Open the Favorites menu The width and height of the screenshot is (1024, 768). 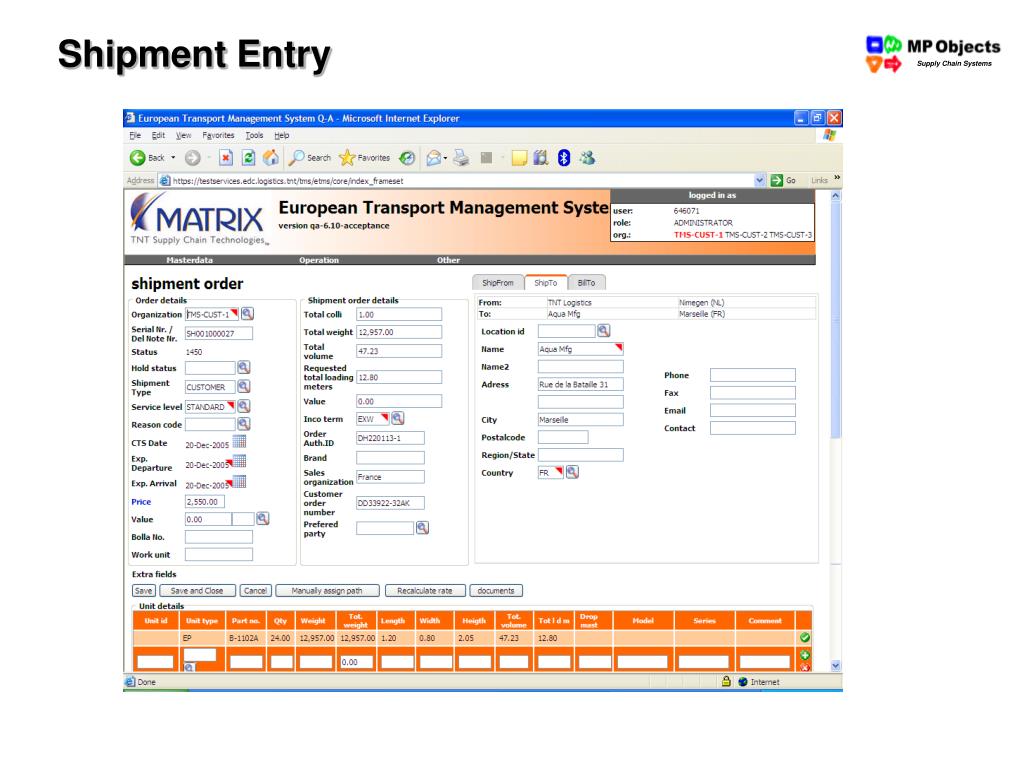[218, 136]
